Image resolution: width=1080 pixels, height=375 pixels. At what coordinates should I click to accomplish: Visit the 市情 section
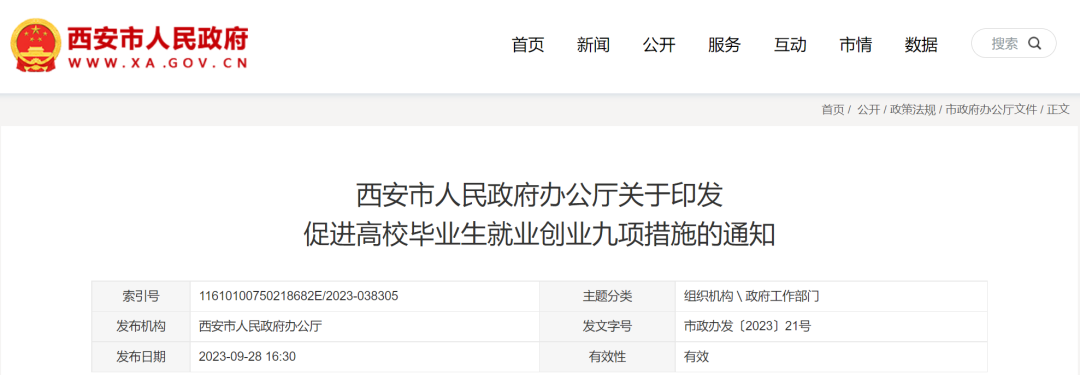tap(855, 45)
